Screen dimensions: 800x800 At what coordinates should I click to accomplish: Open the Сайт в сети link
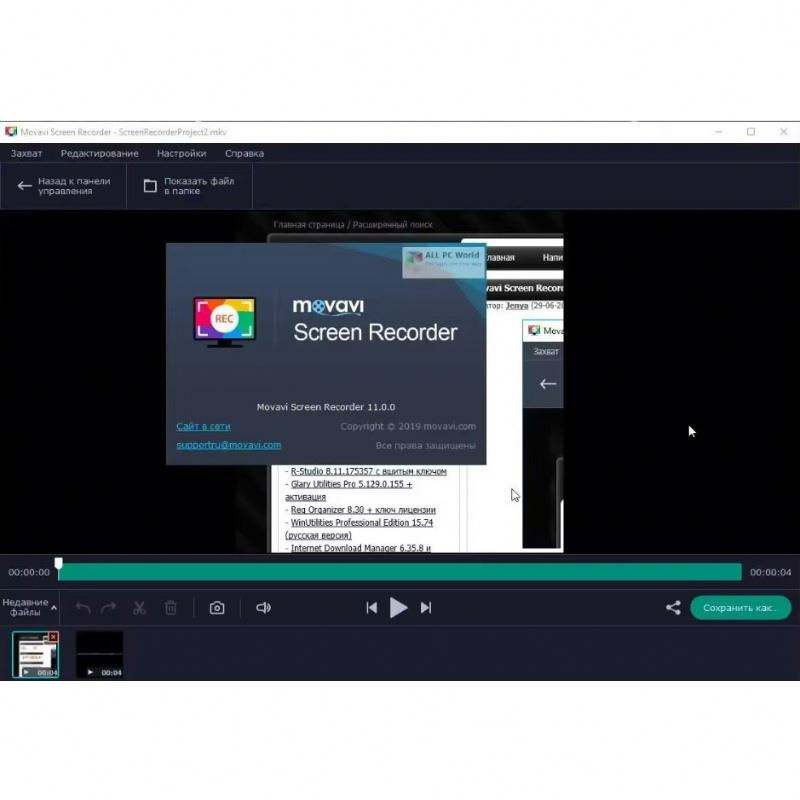(204, 427)
